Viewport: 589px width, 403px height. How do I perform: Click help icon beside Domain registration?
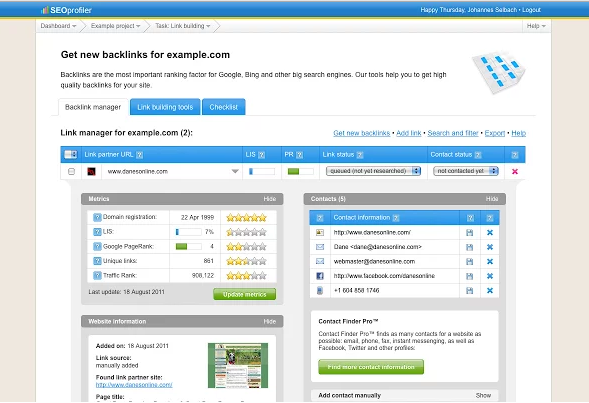tap(97, 217)
